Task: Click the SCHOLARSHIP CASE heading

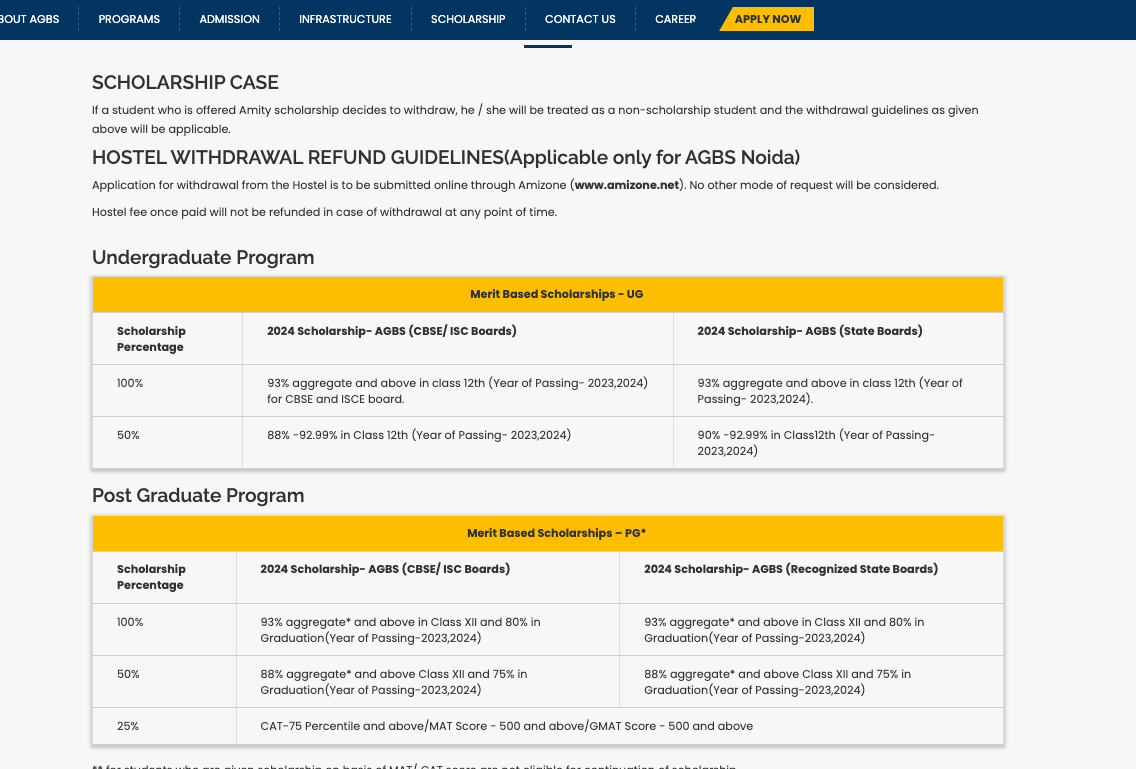Action: pos(185,83)
